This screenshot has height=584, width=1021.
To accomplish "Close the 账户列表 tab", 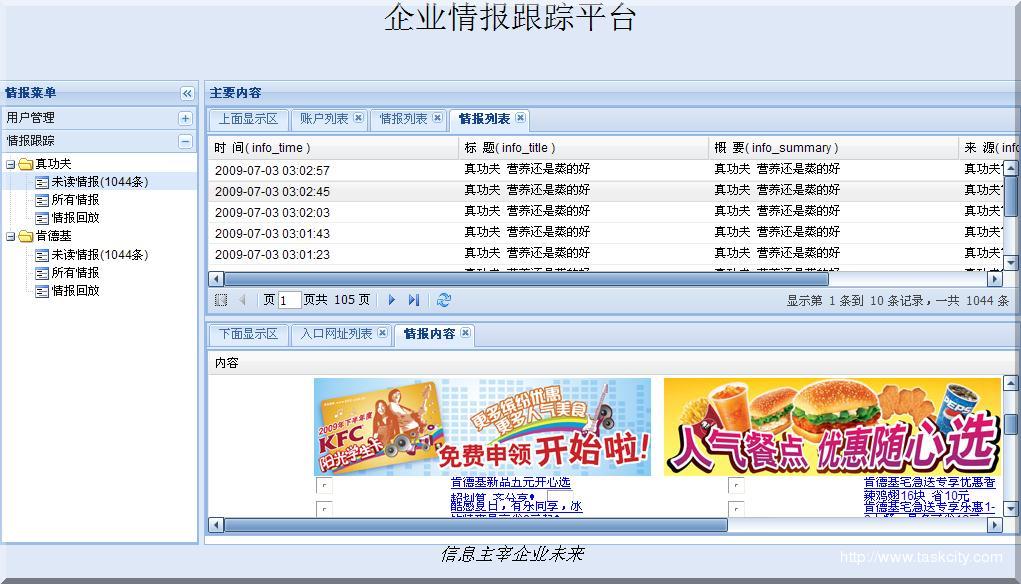I will (x=359, y=118).
